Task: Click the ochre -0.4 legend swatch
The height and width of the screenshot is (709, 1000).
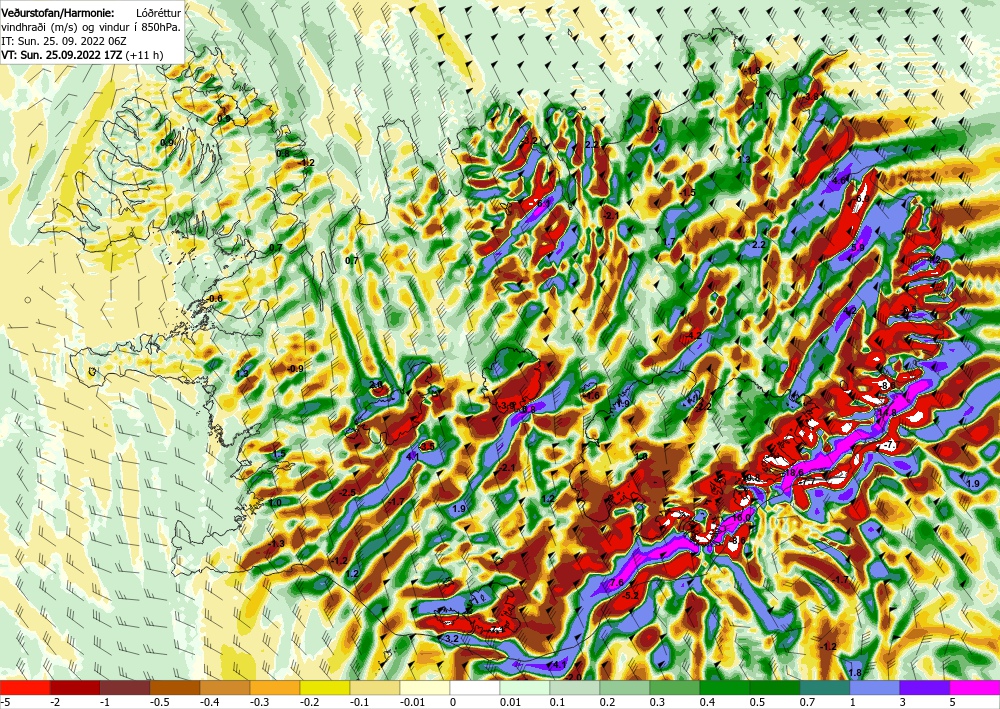Action: 225,688
